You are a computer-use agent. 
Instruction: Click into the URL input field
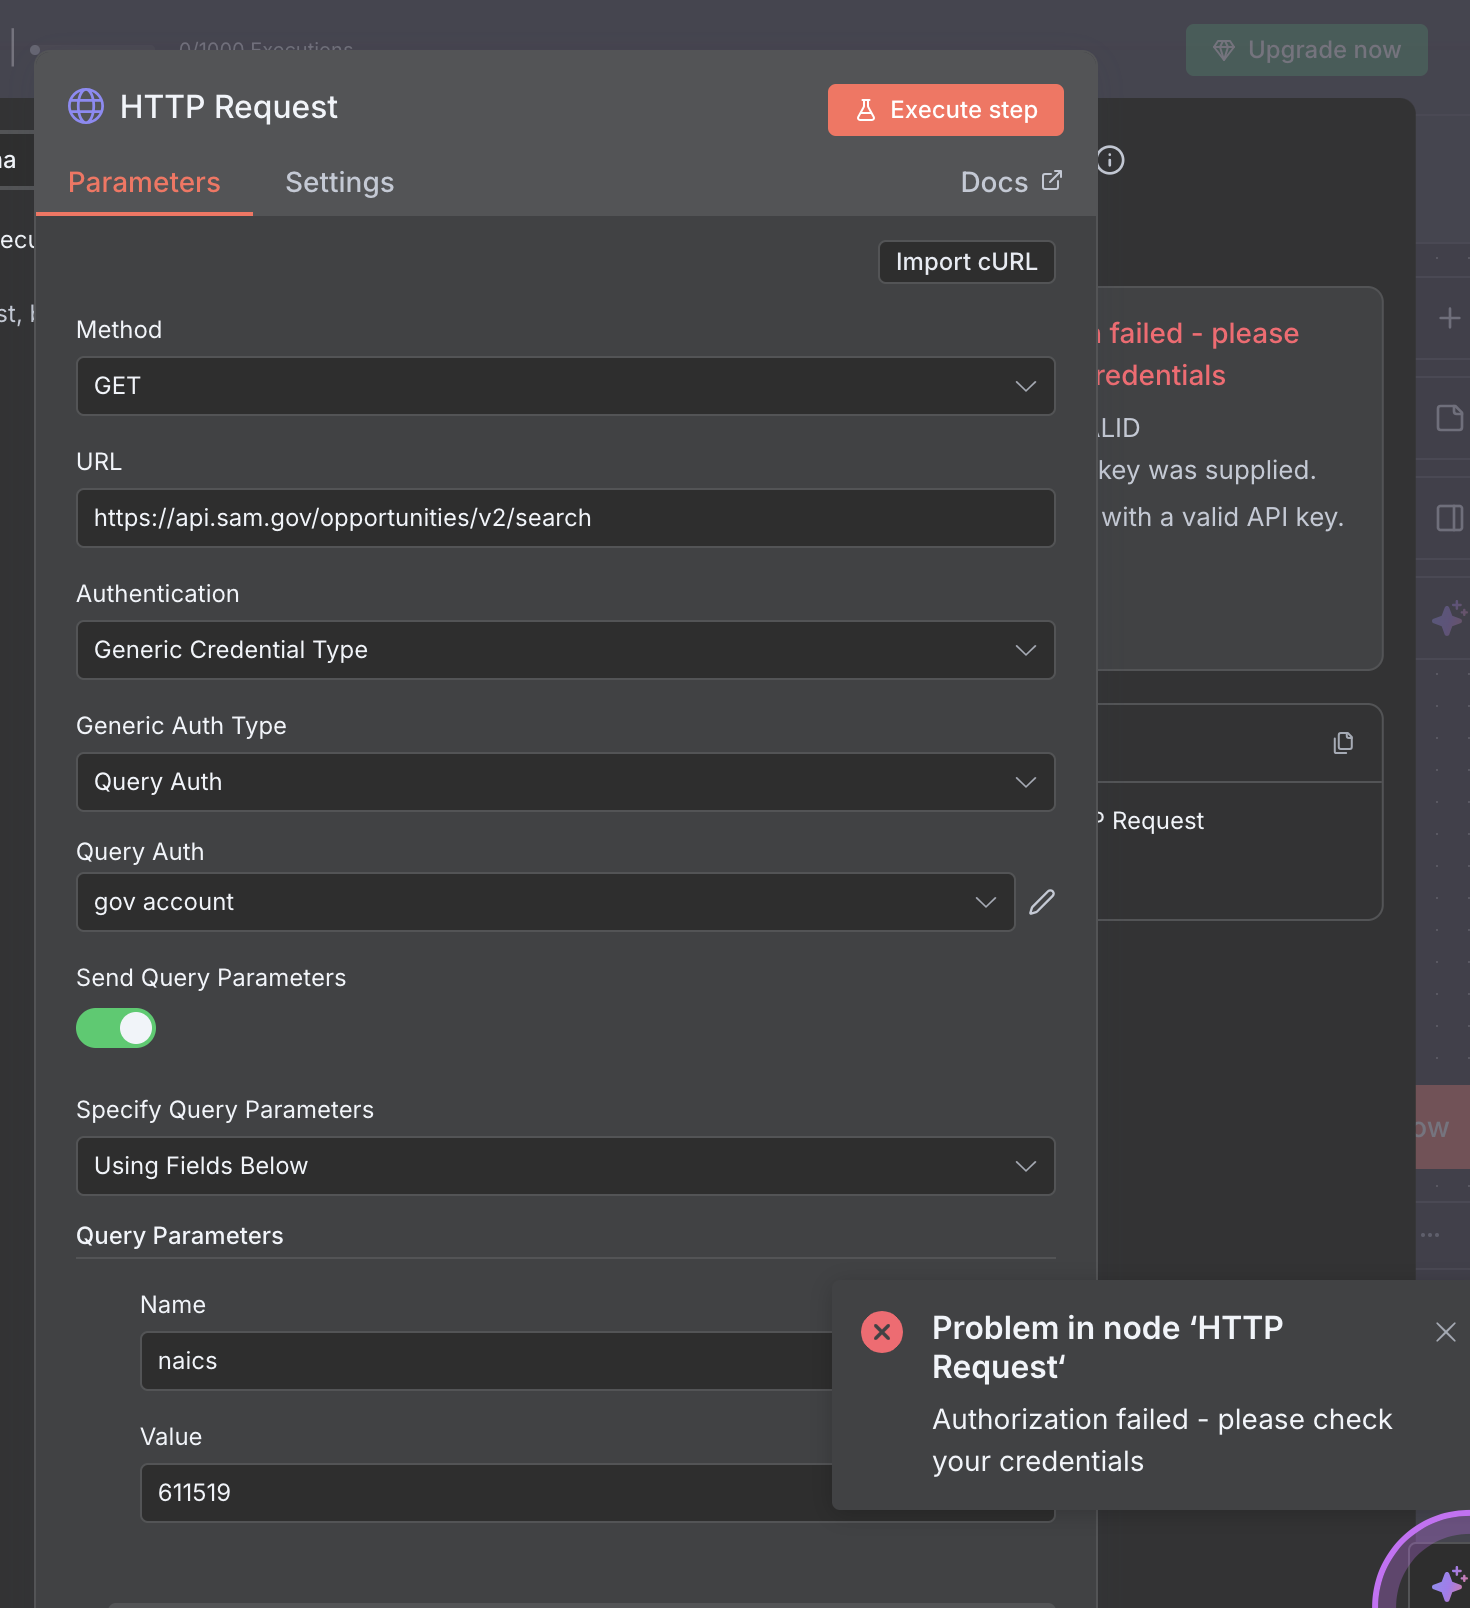point(565,518)
